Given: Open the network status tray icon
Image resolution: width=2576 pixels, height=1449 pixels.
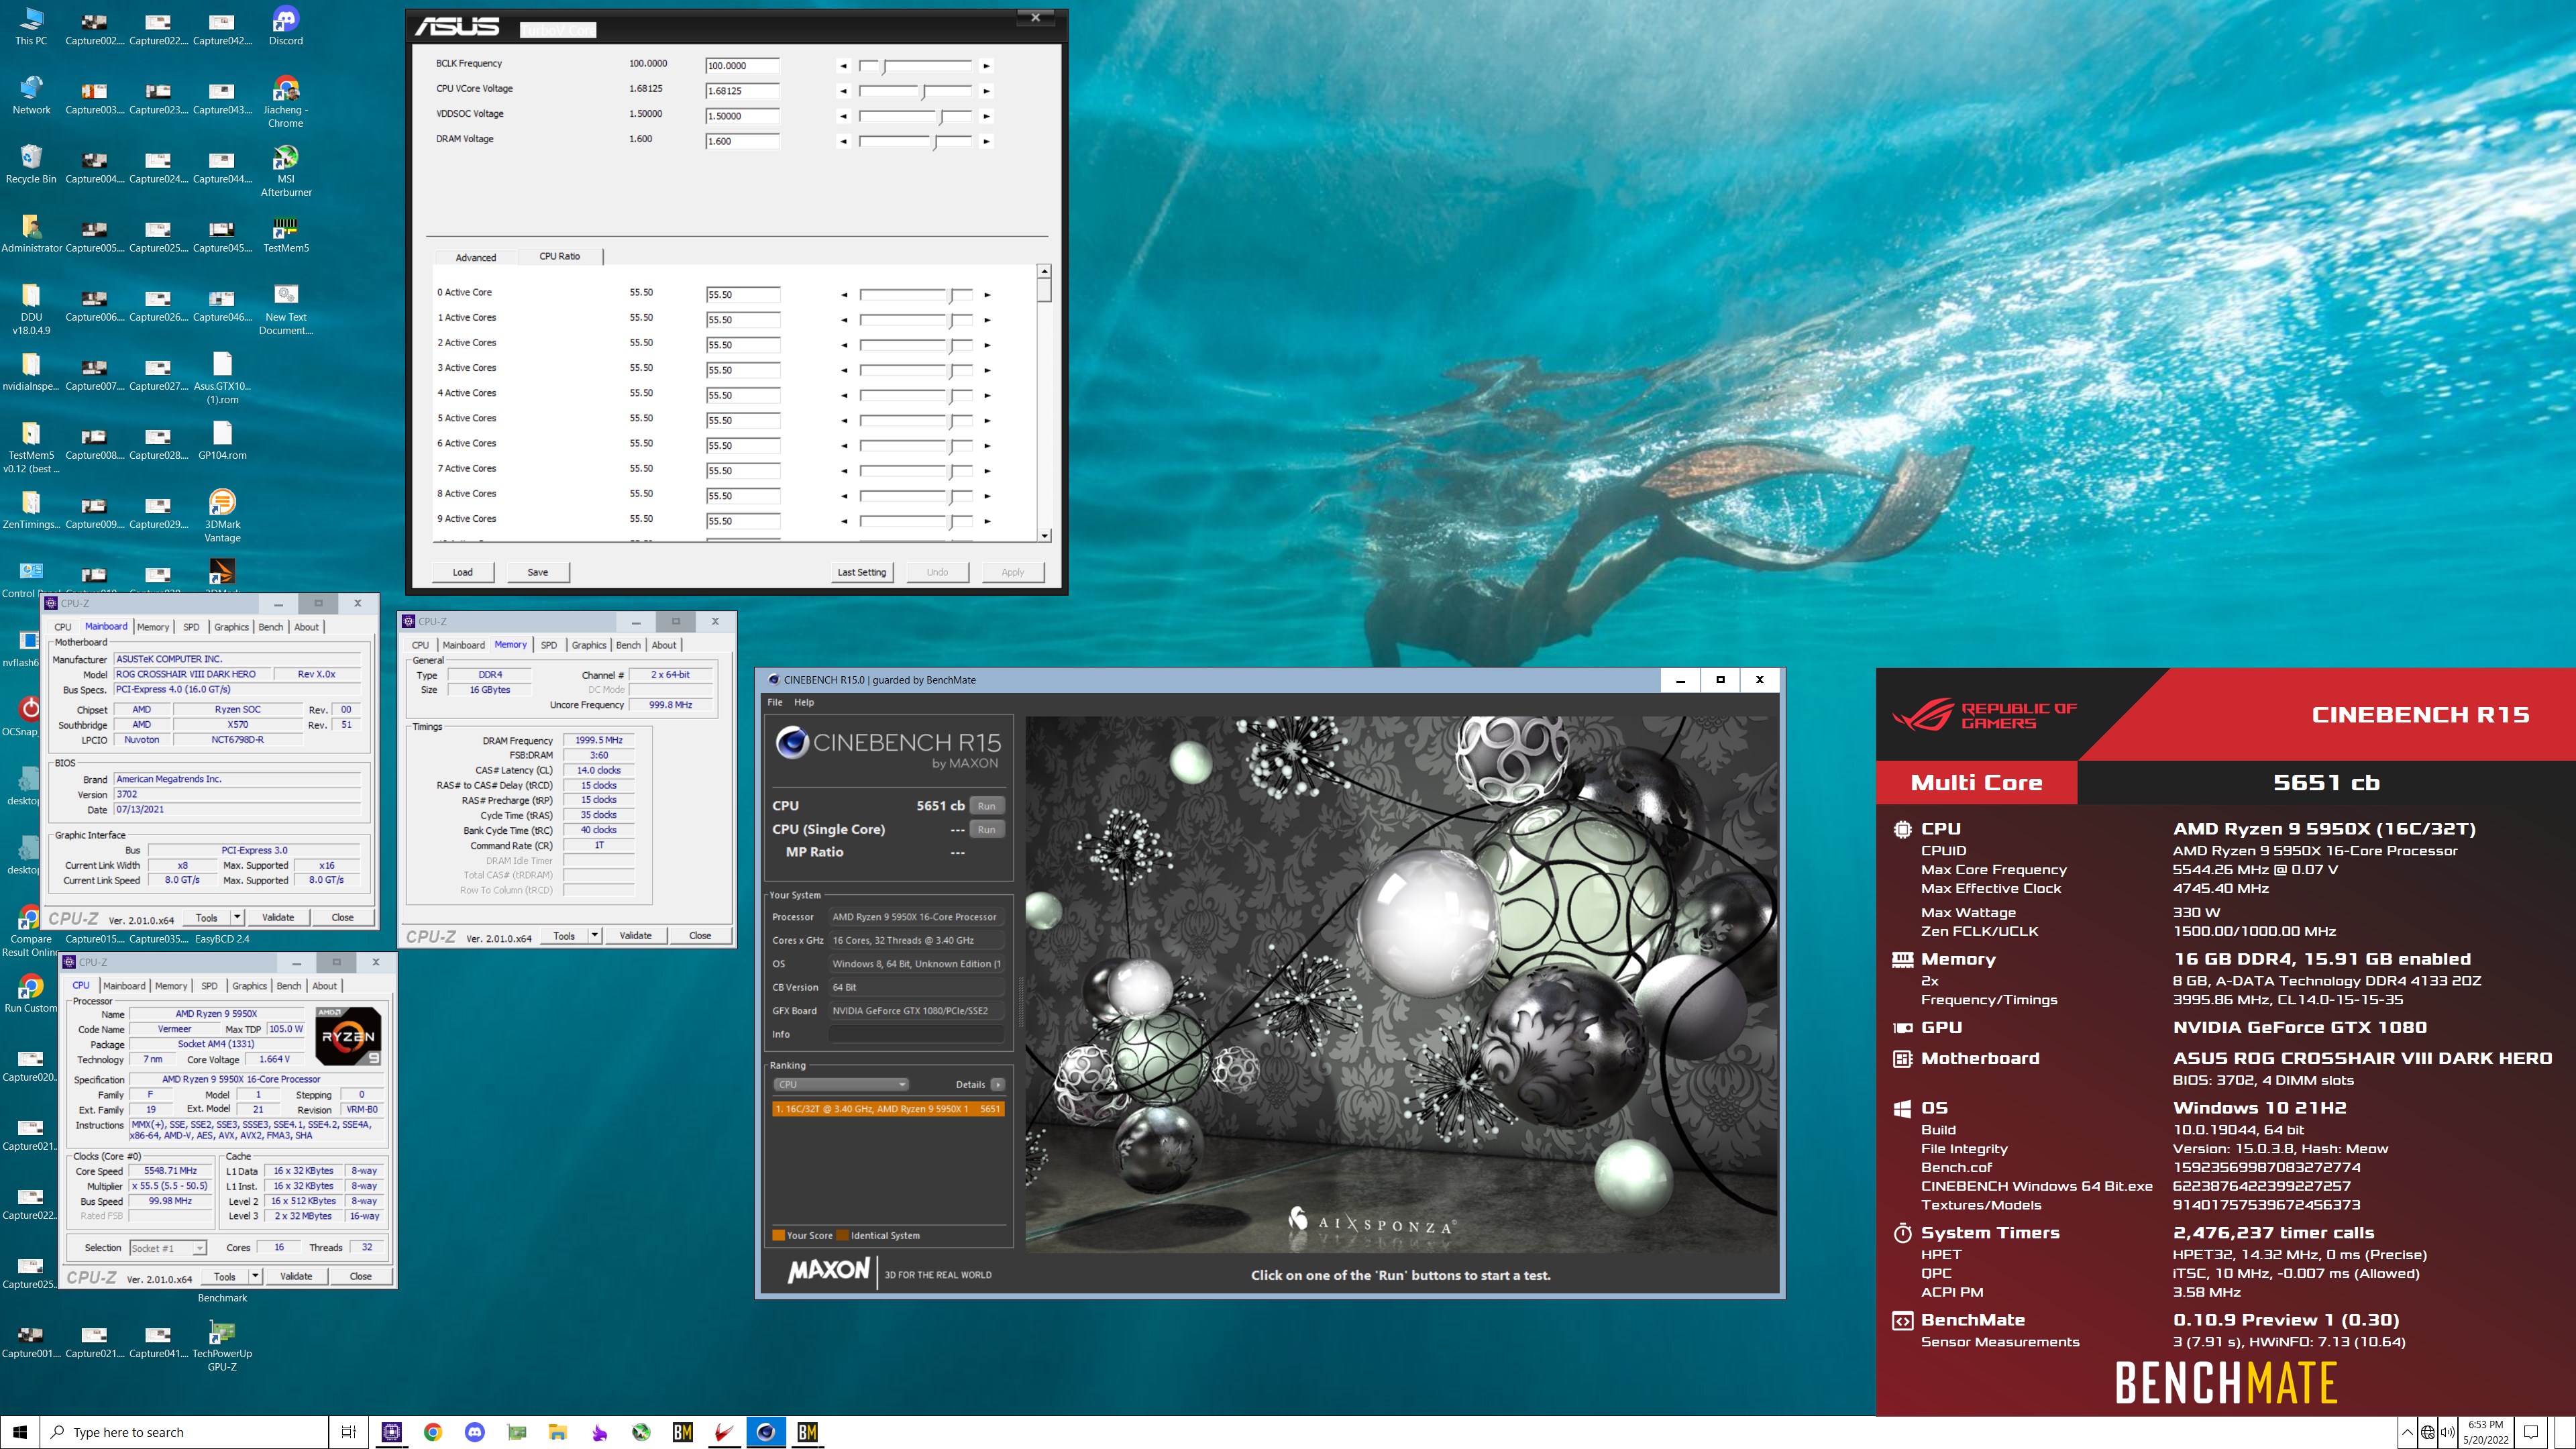Looking at the screenshot, I should point(2427,1432).
